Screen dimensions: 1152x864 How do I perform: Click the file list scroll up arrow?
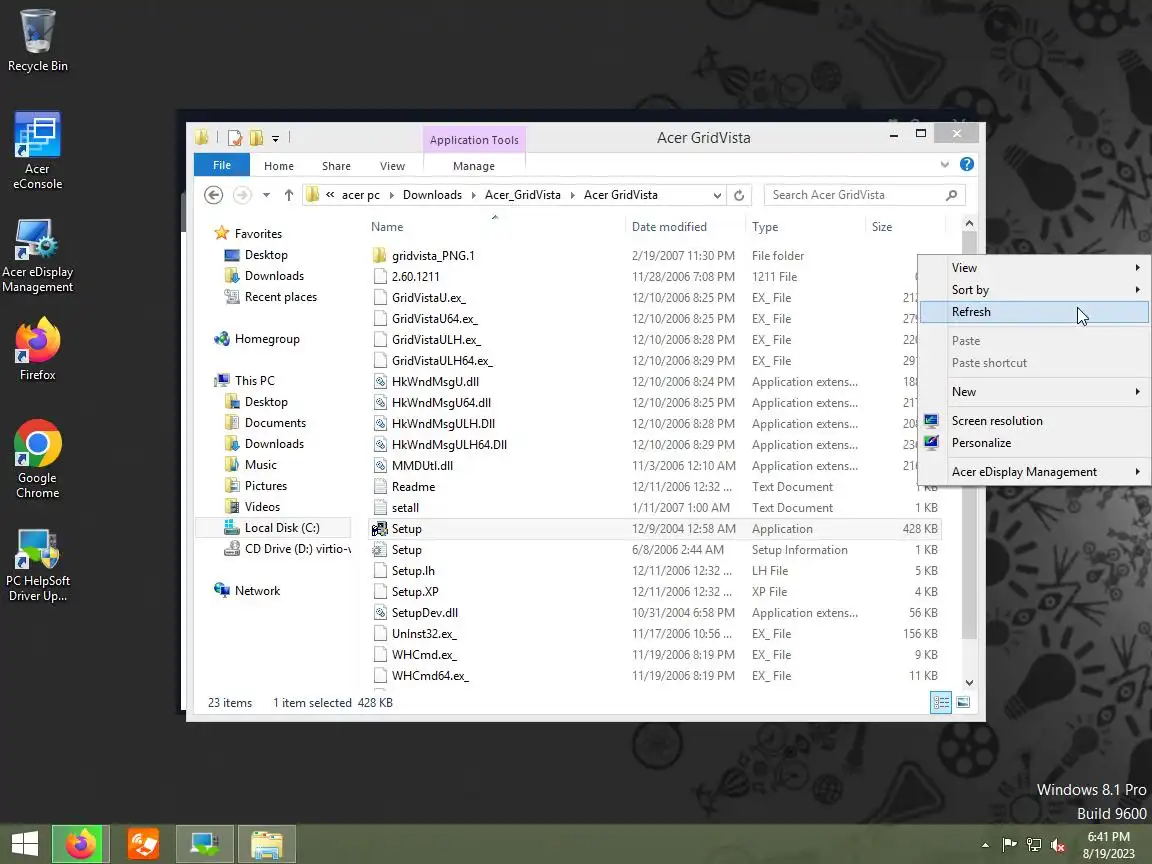969,223
